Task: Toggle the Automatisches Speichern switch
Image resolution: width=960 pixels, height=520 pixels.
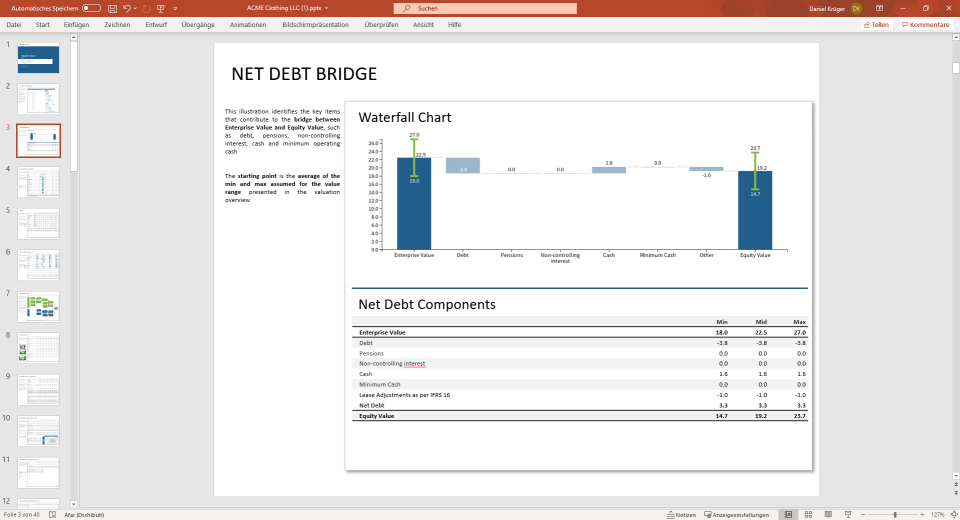Action: coord(91,8)
